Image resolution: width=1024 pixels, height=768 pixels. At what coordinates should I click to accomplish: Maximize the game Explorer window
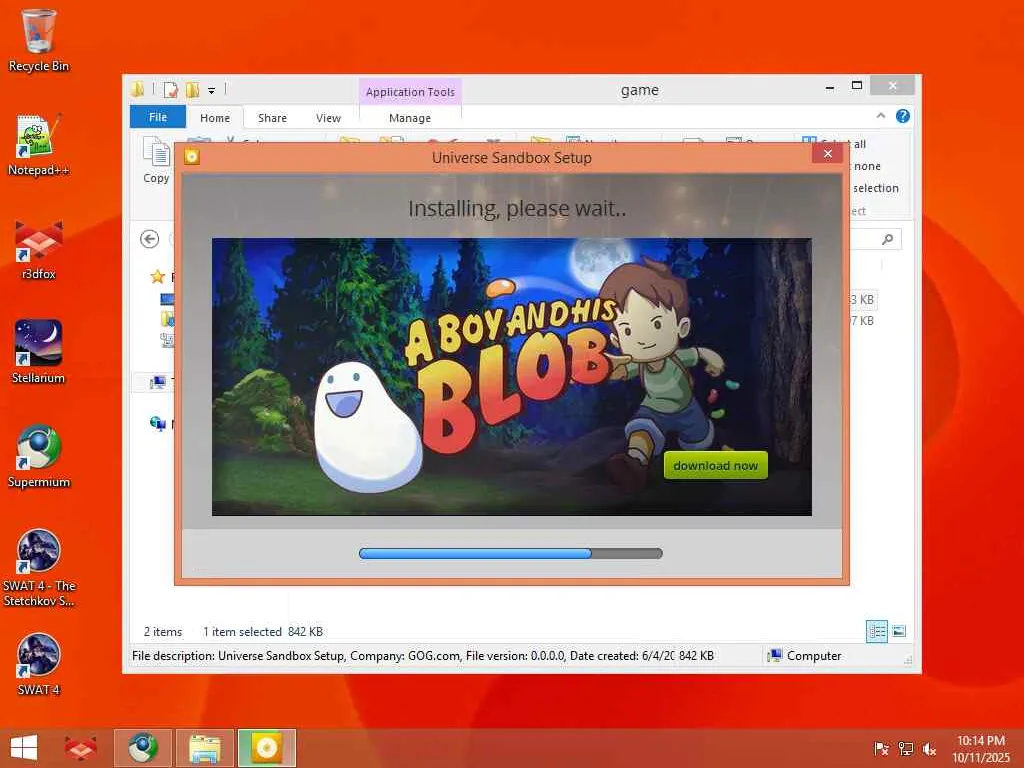(857, 86)
